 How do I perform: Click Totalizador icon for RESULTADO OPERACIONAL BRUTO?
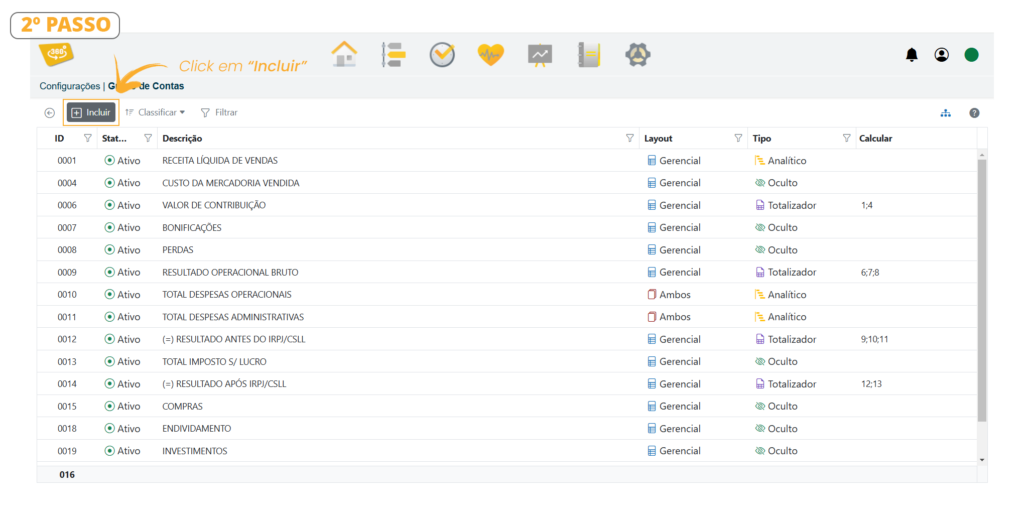tap(760, 272)
